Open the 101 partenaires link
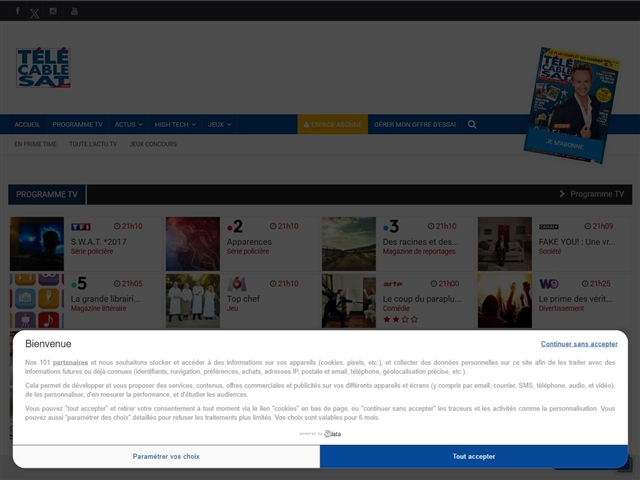Image resolution: width=640 pixels, height=480 pixels. click(70, 362)
